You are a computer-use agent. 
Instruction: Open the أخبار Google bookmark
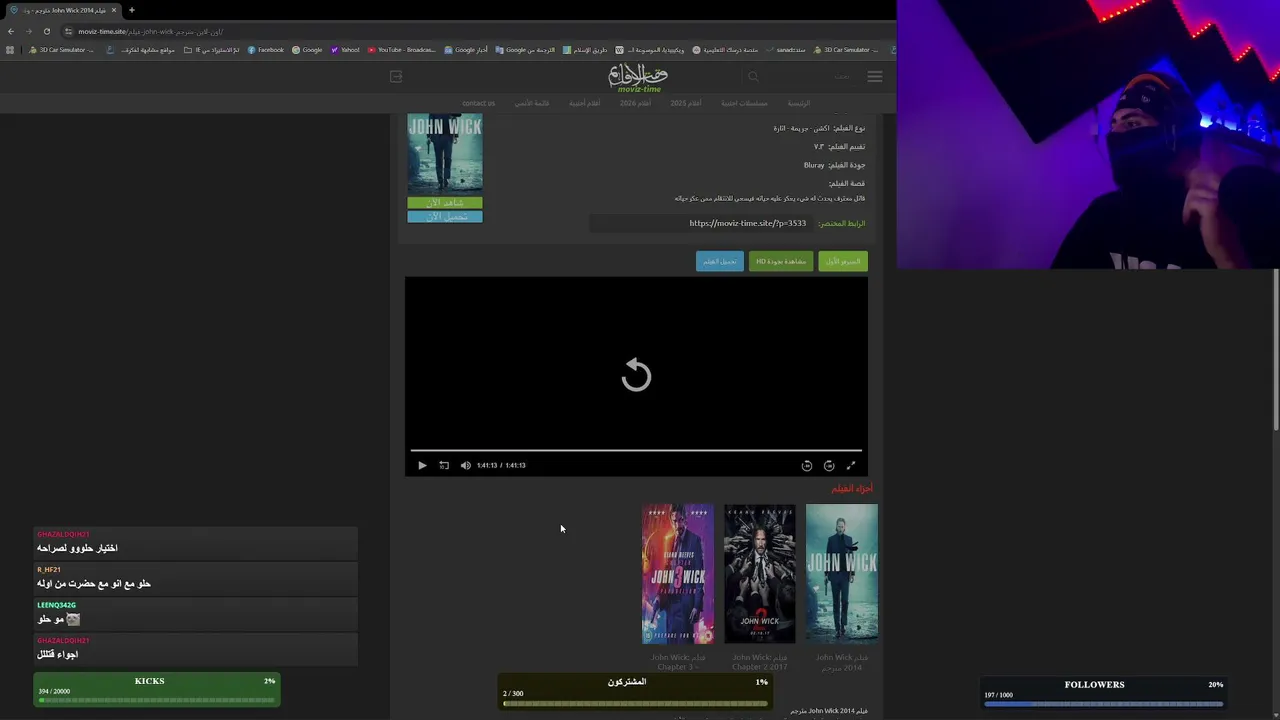[x=466, y=50]
